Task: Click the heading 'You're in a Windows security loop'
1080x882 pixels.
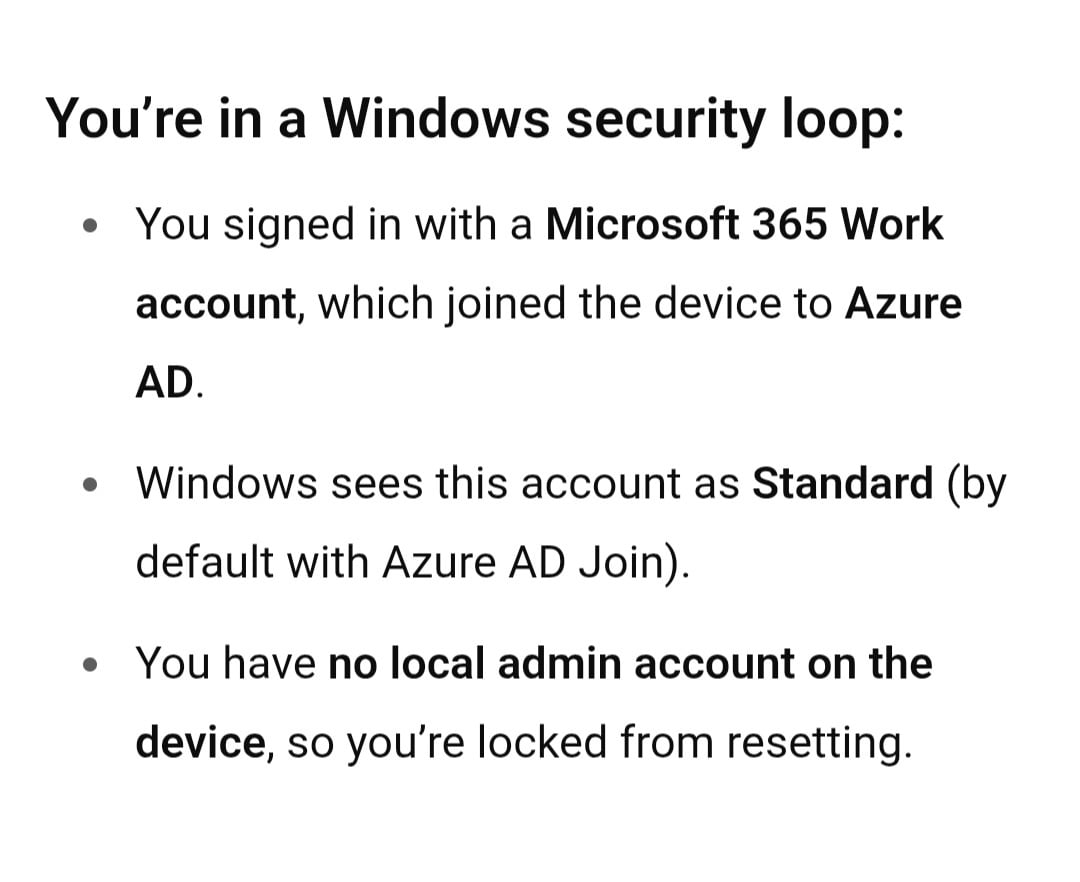Action: coord(475,118)
